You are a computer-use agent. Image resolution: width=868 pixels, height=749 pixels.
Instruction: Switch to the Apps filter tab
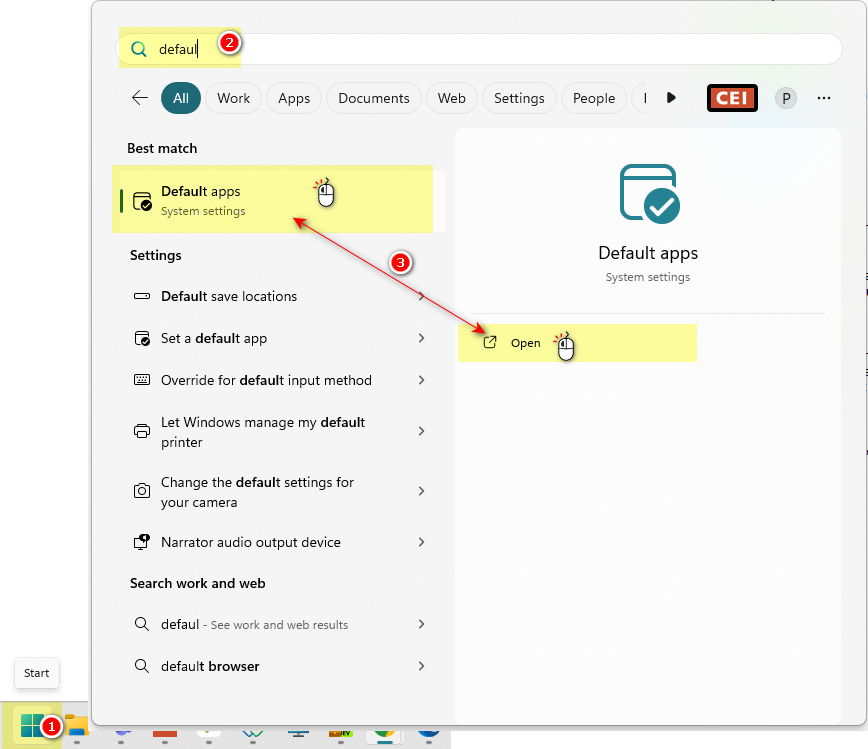[294, 98]
